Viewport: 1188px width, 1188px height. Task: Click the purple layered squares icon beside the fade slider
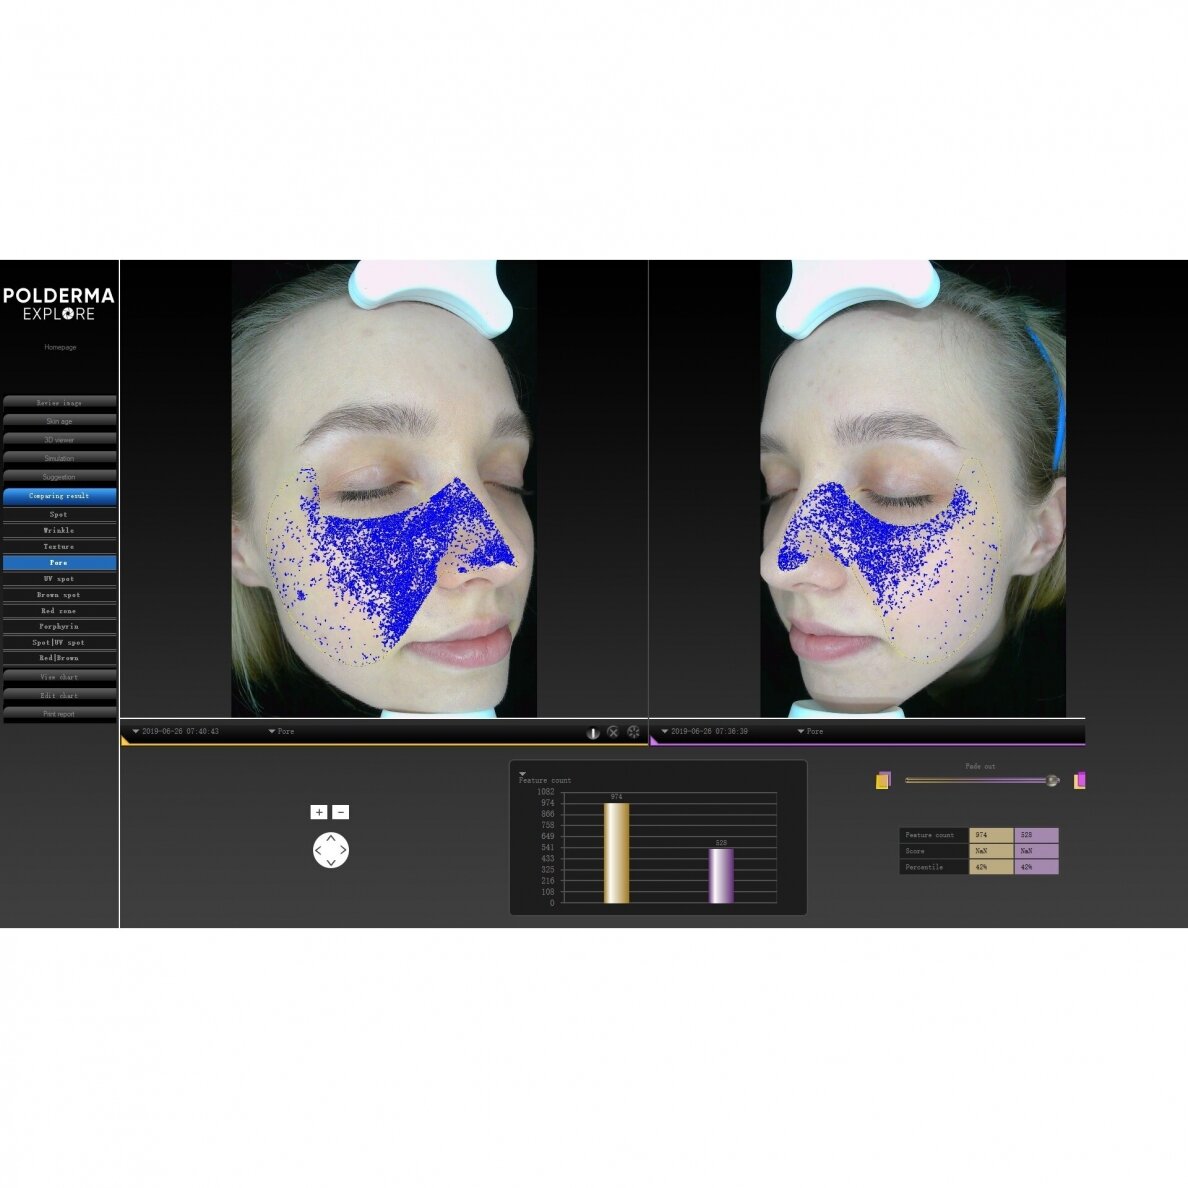[1080, 780]
